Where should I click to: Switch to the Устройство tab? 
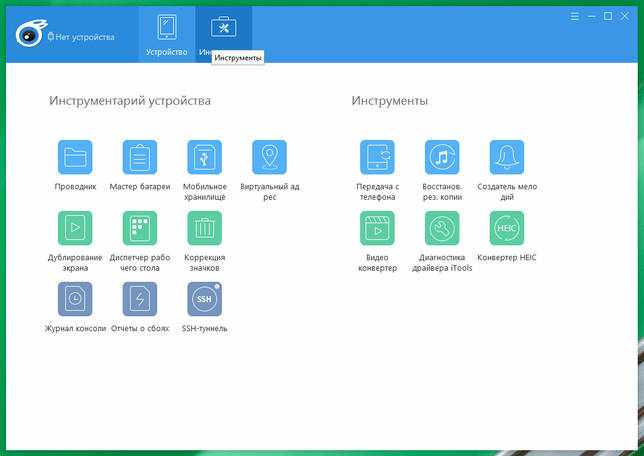tap(167, 35)
